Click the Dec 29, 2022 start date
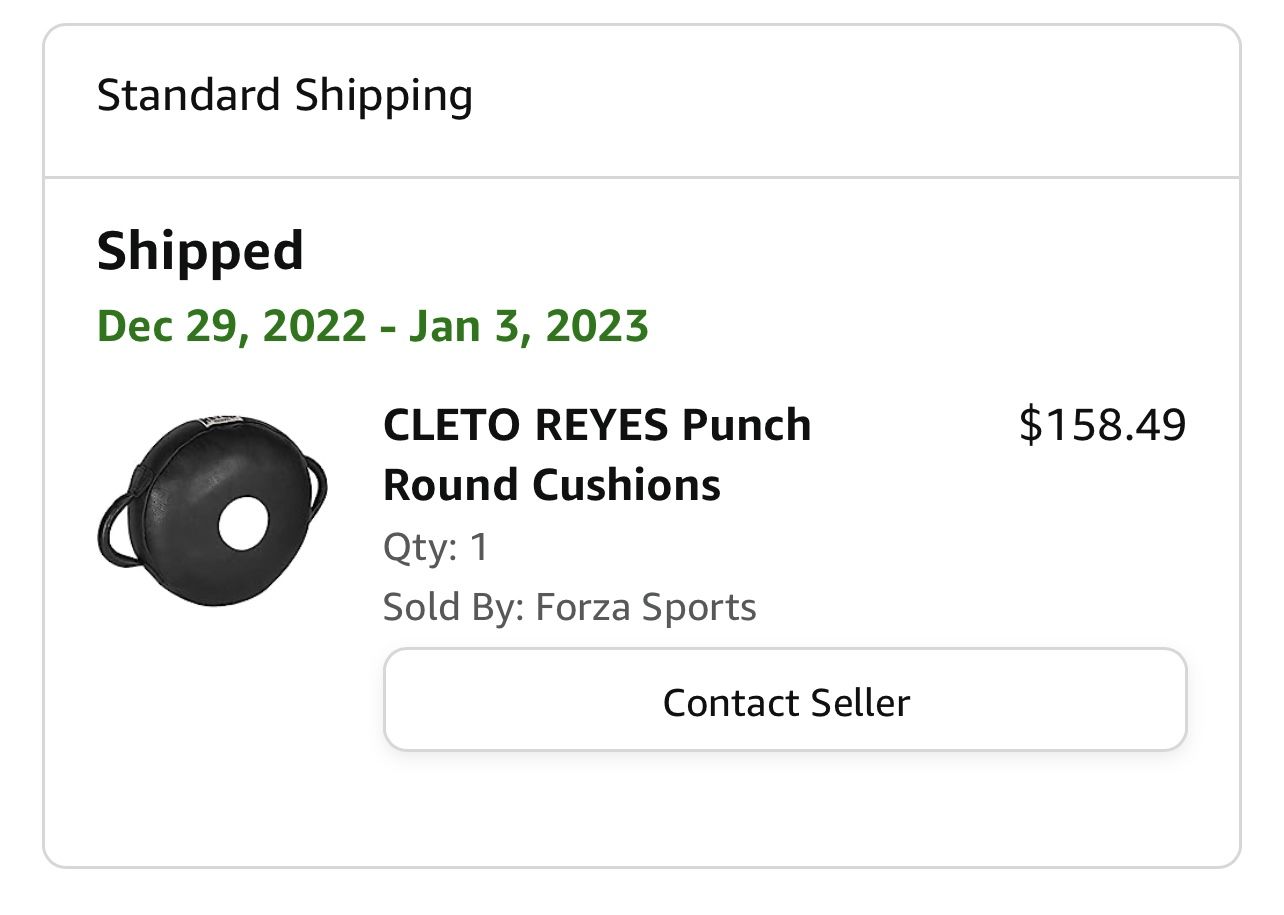The width and height of the screenshot is (1284, 915). coord(231,327)
